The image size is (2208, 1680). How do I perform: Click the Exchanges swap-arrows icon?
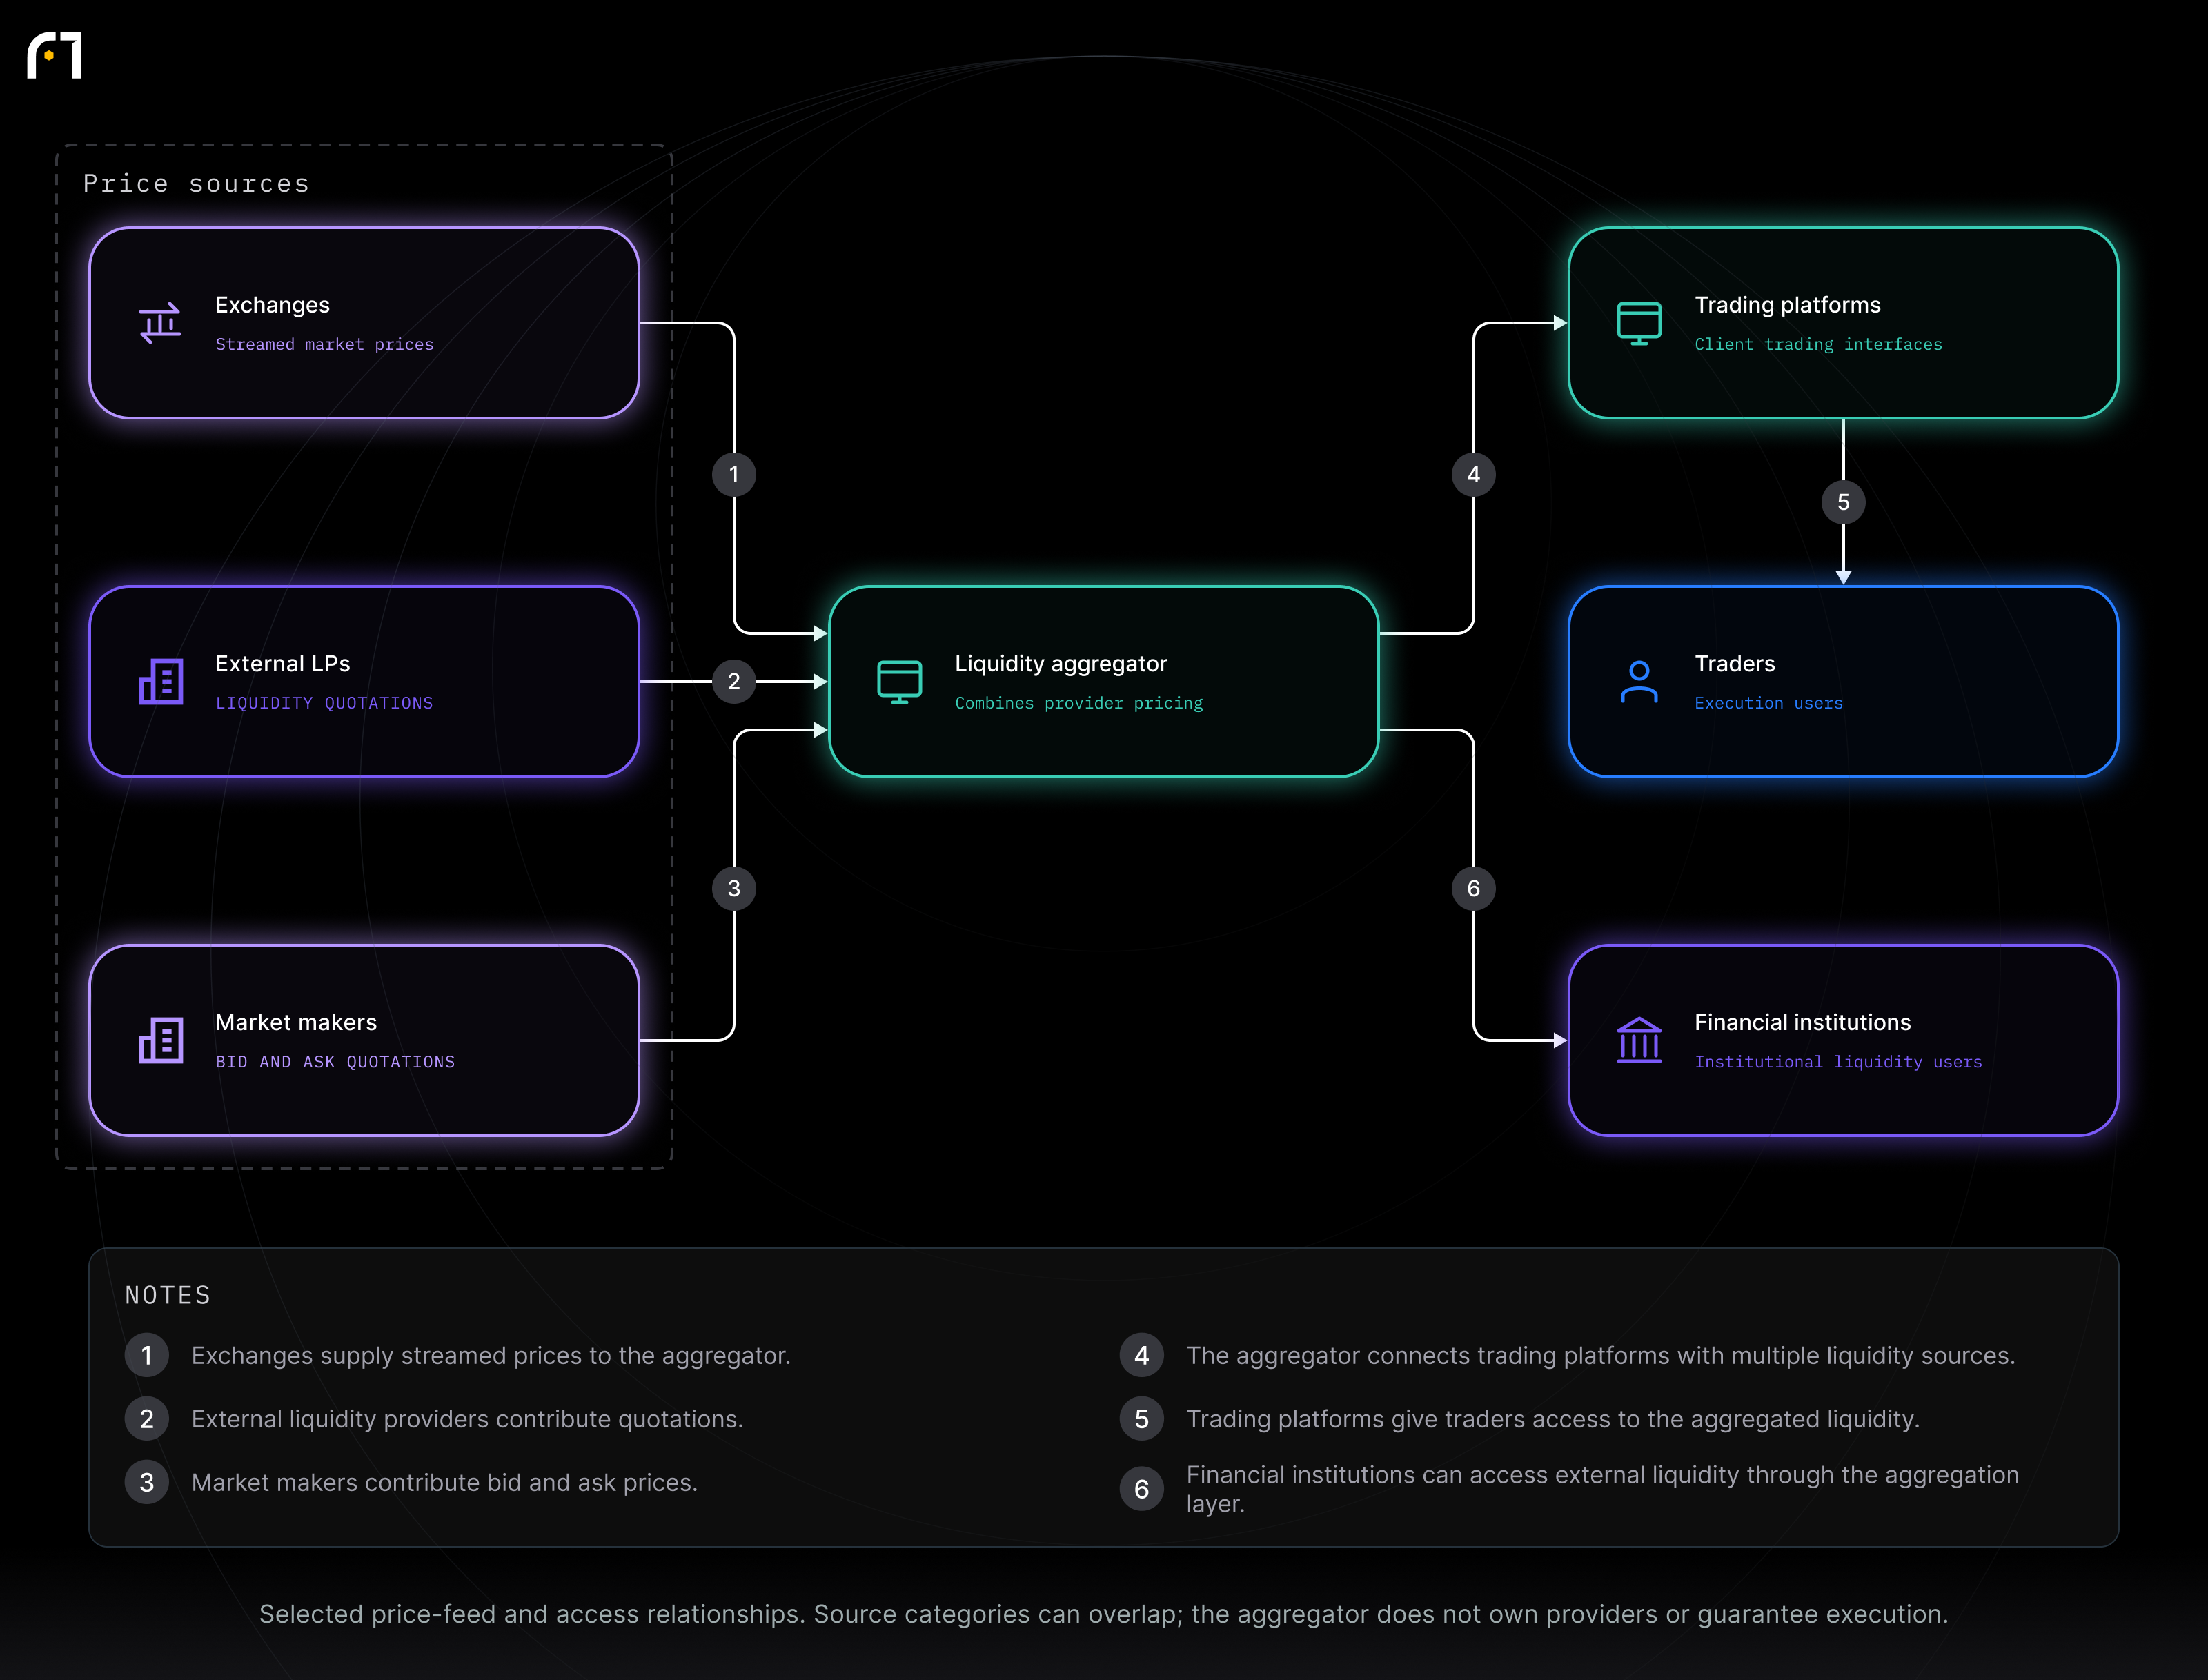pyautogui.click(x=160, y=323)
